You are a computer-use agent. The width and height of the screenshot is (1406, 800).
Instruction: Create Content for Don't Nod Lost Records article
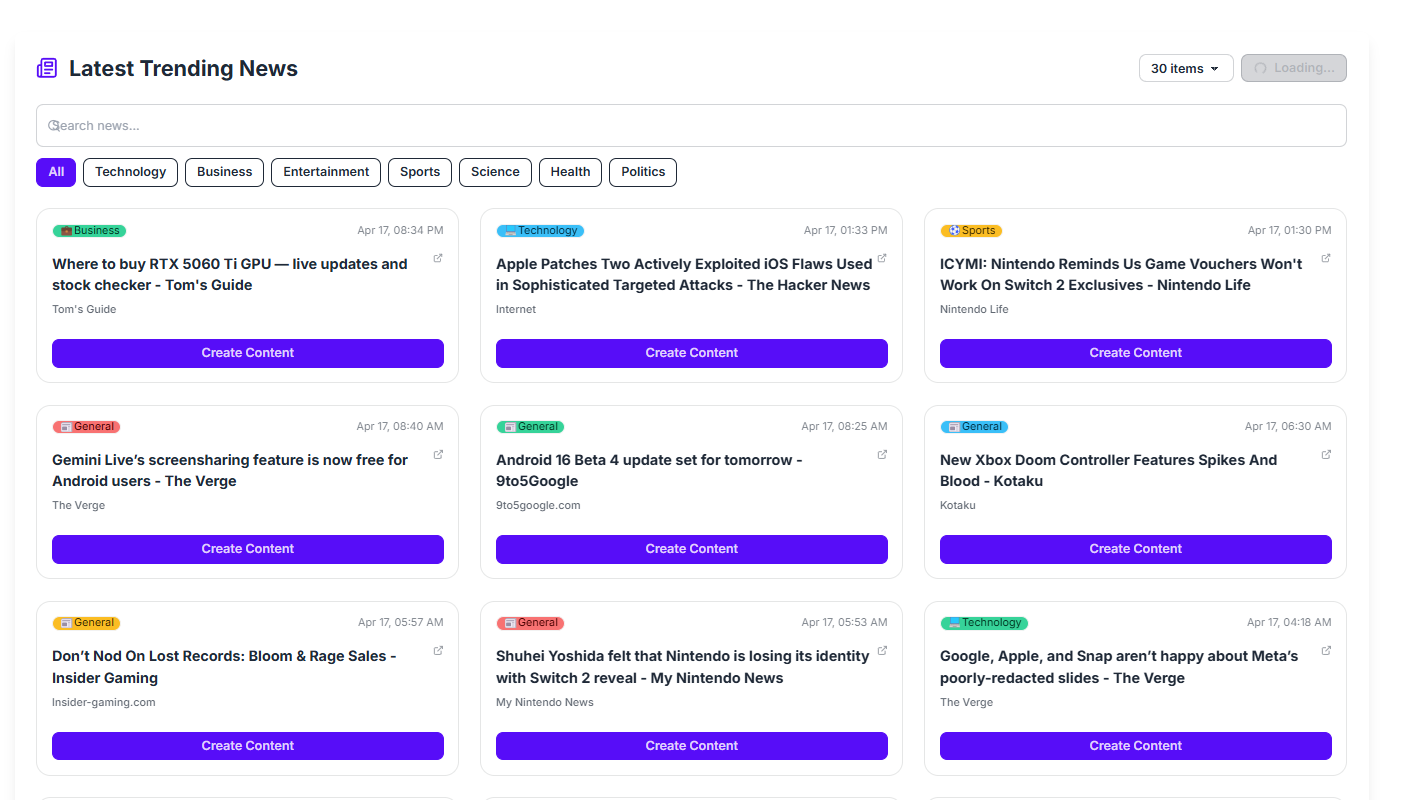tap(248, 746)
